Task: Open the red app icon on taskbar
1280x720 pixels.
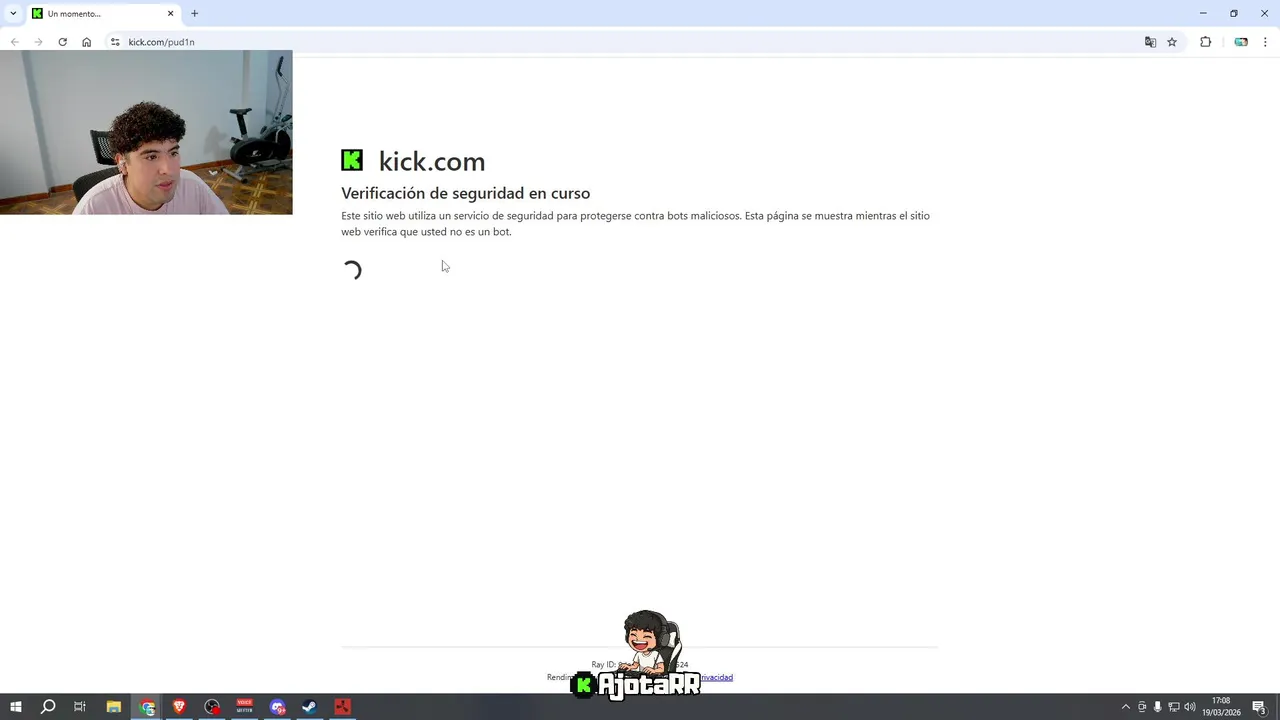Action: coord(343,707)
